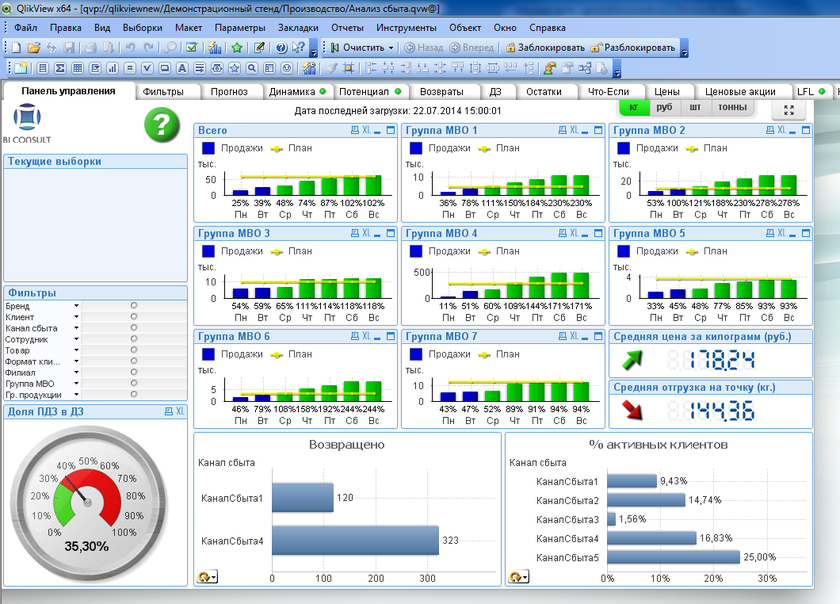Switch units to тонны
Viewport: 840px width, 604px height.
(x=732, y=107)
